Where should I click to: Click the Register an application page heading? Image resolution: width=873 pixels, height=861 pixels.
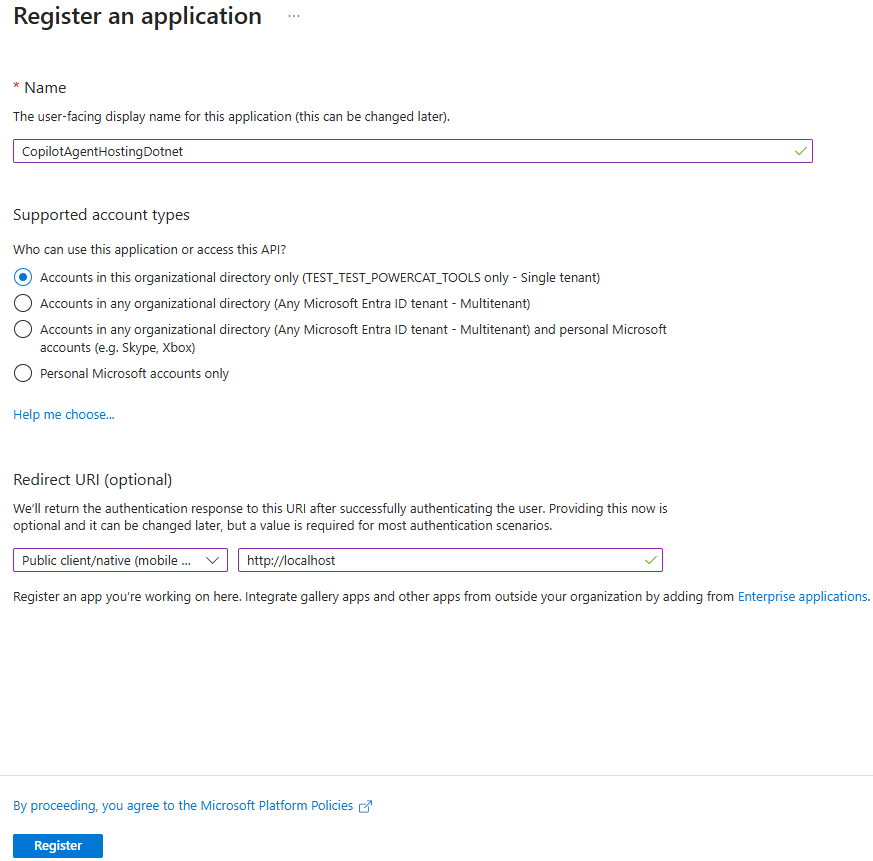[x=138, y=17]
